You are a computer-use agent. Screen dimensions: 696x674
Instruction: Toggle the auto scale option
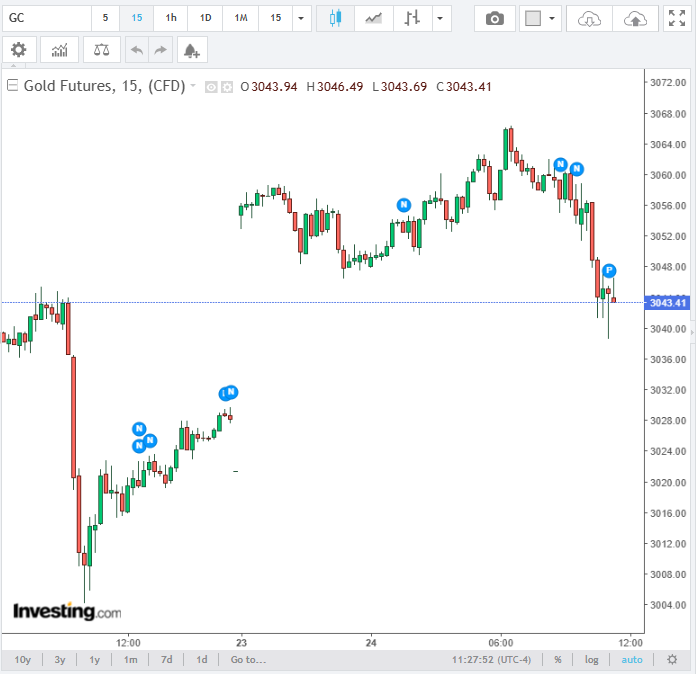point(632,660)
